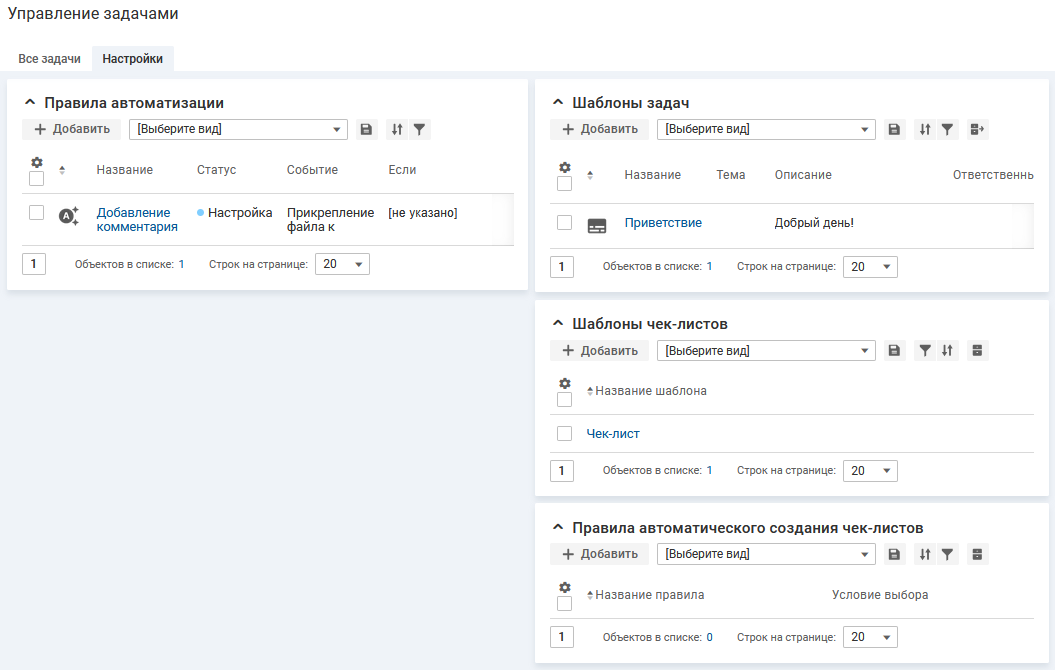Click save view icon in Правила автоматизации
This screenshot has height=670, width=1055.
click(366, 129)
